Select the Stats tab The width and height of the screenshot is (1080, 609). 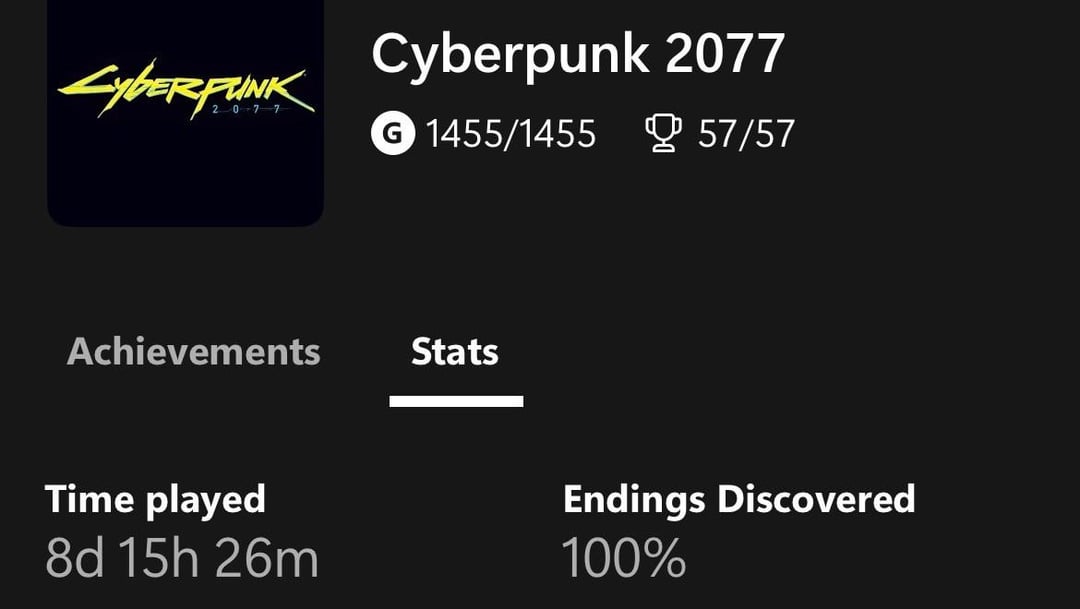[455, 352]
